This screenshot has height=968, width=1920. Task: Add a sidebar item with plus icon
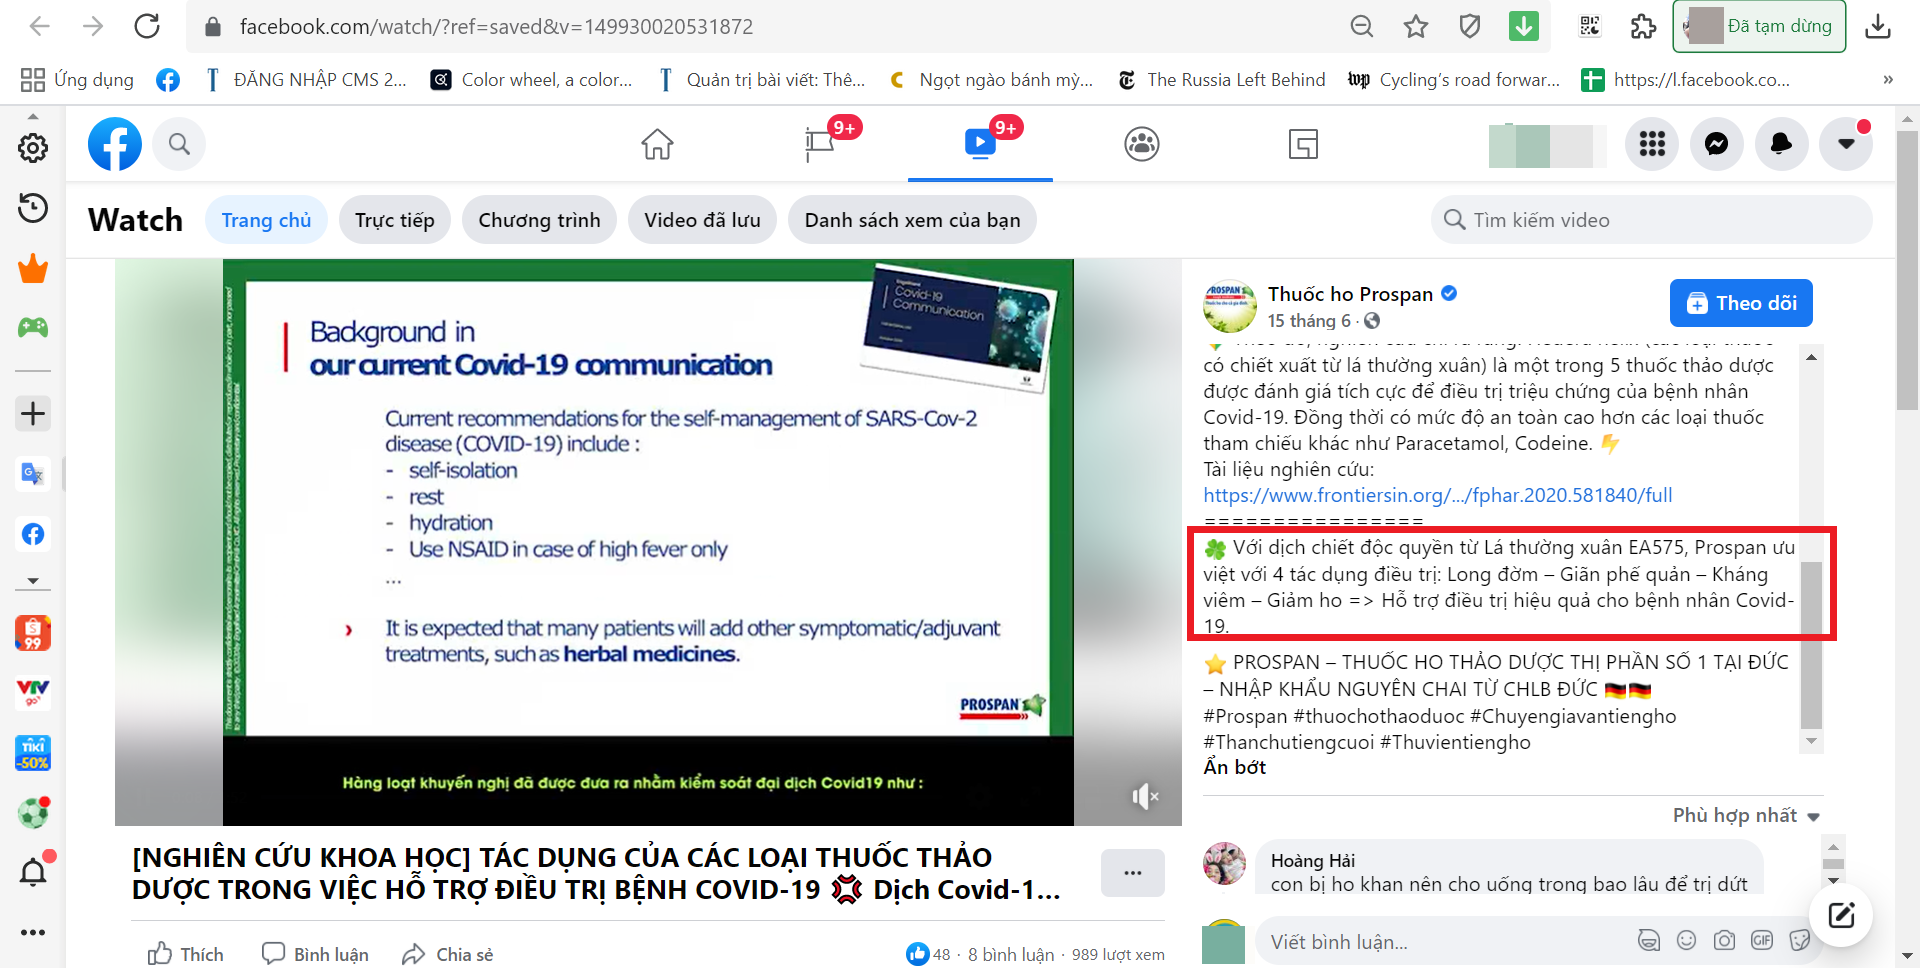tap(33, 413)
